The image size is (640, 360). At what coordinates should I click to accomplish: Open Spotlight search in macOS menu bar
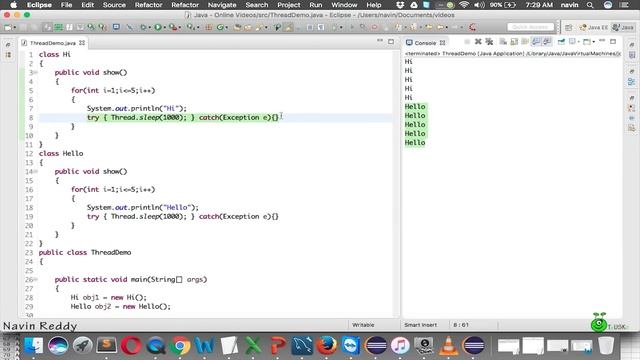point(590,5)
